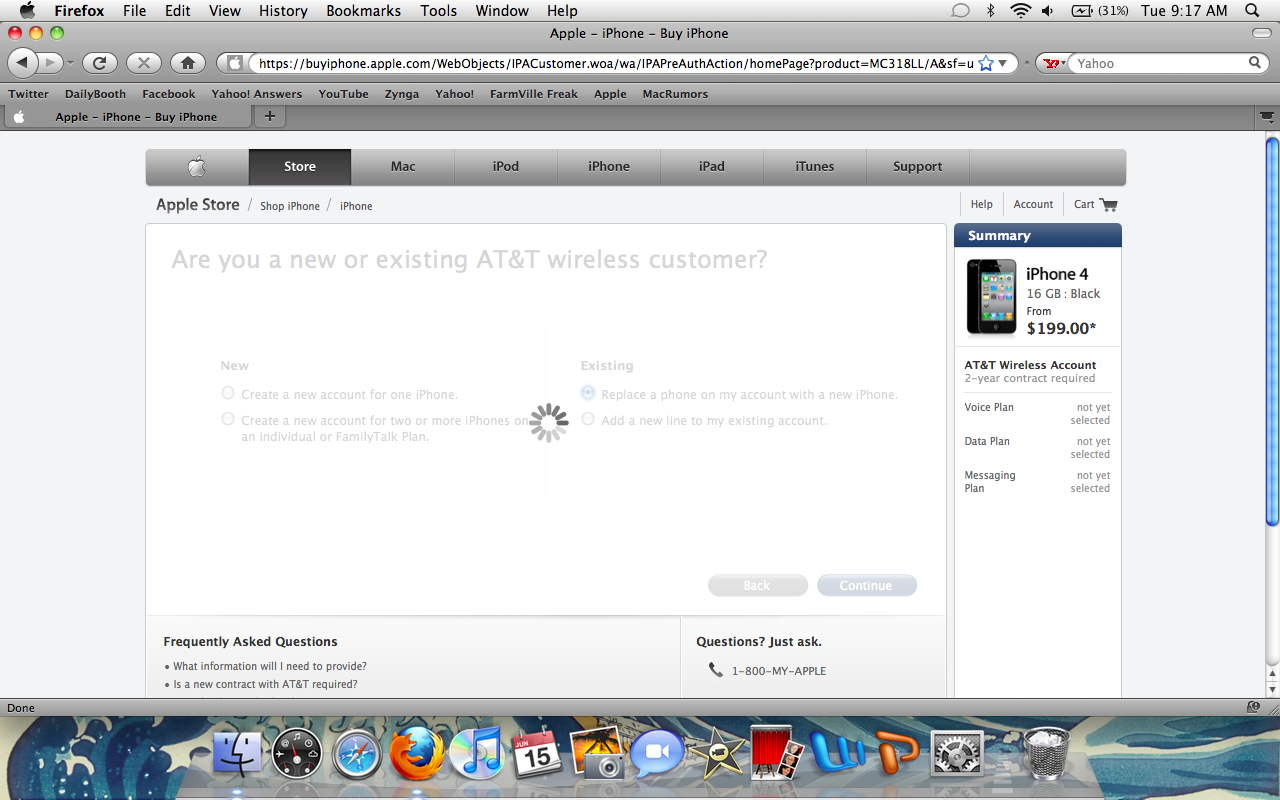Reload the page with the refresh icon

click(99, 63)
